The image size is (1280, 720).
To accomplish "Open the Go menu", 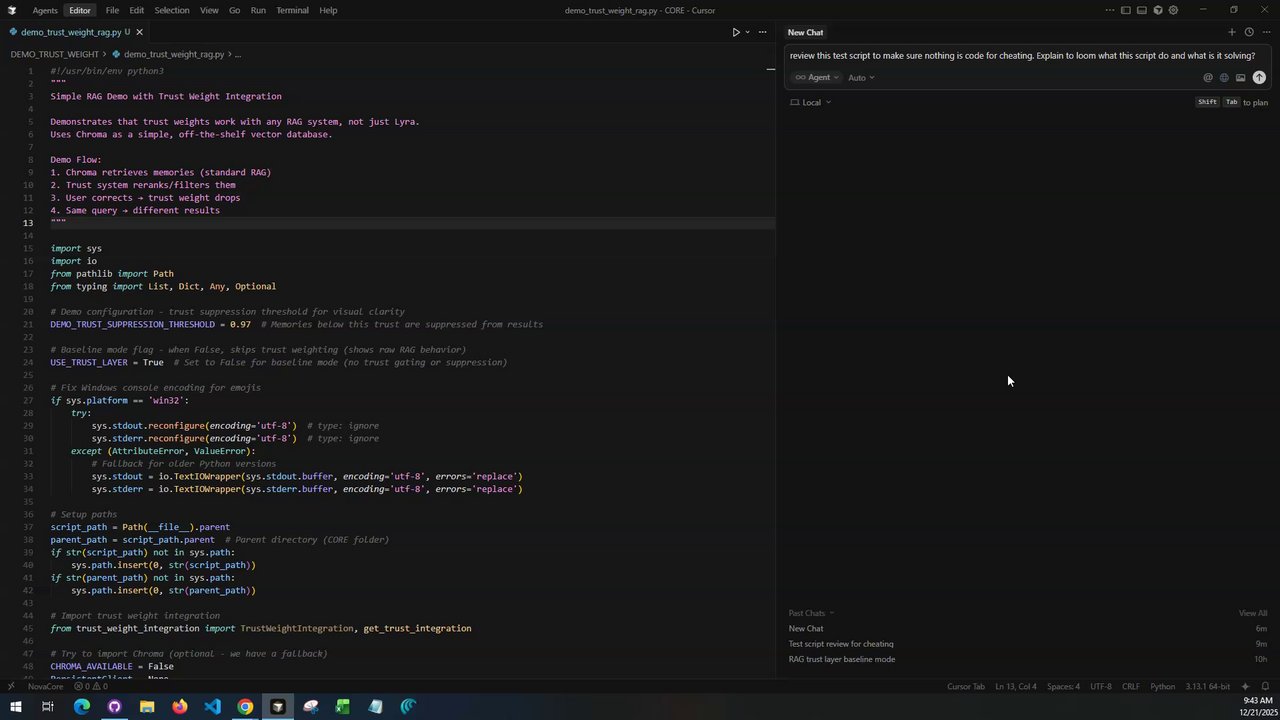I will pyautogui.click(x=234, y=10).
